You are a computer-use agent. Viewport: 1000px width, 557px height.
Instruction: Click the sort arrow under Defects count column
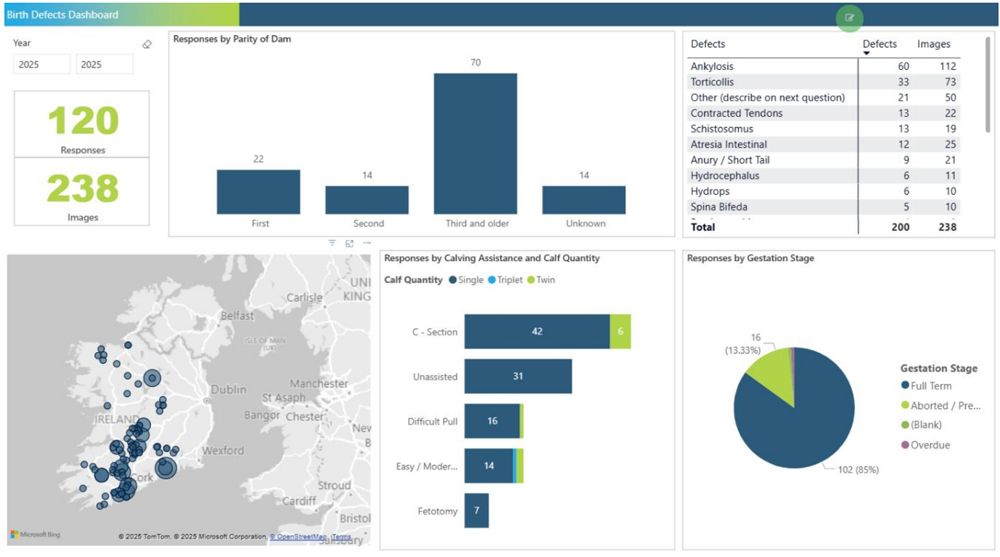866,53
